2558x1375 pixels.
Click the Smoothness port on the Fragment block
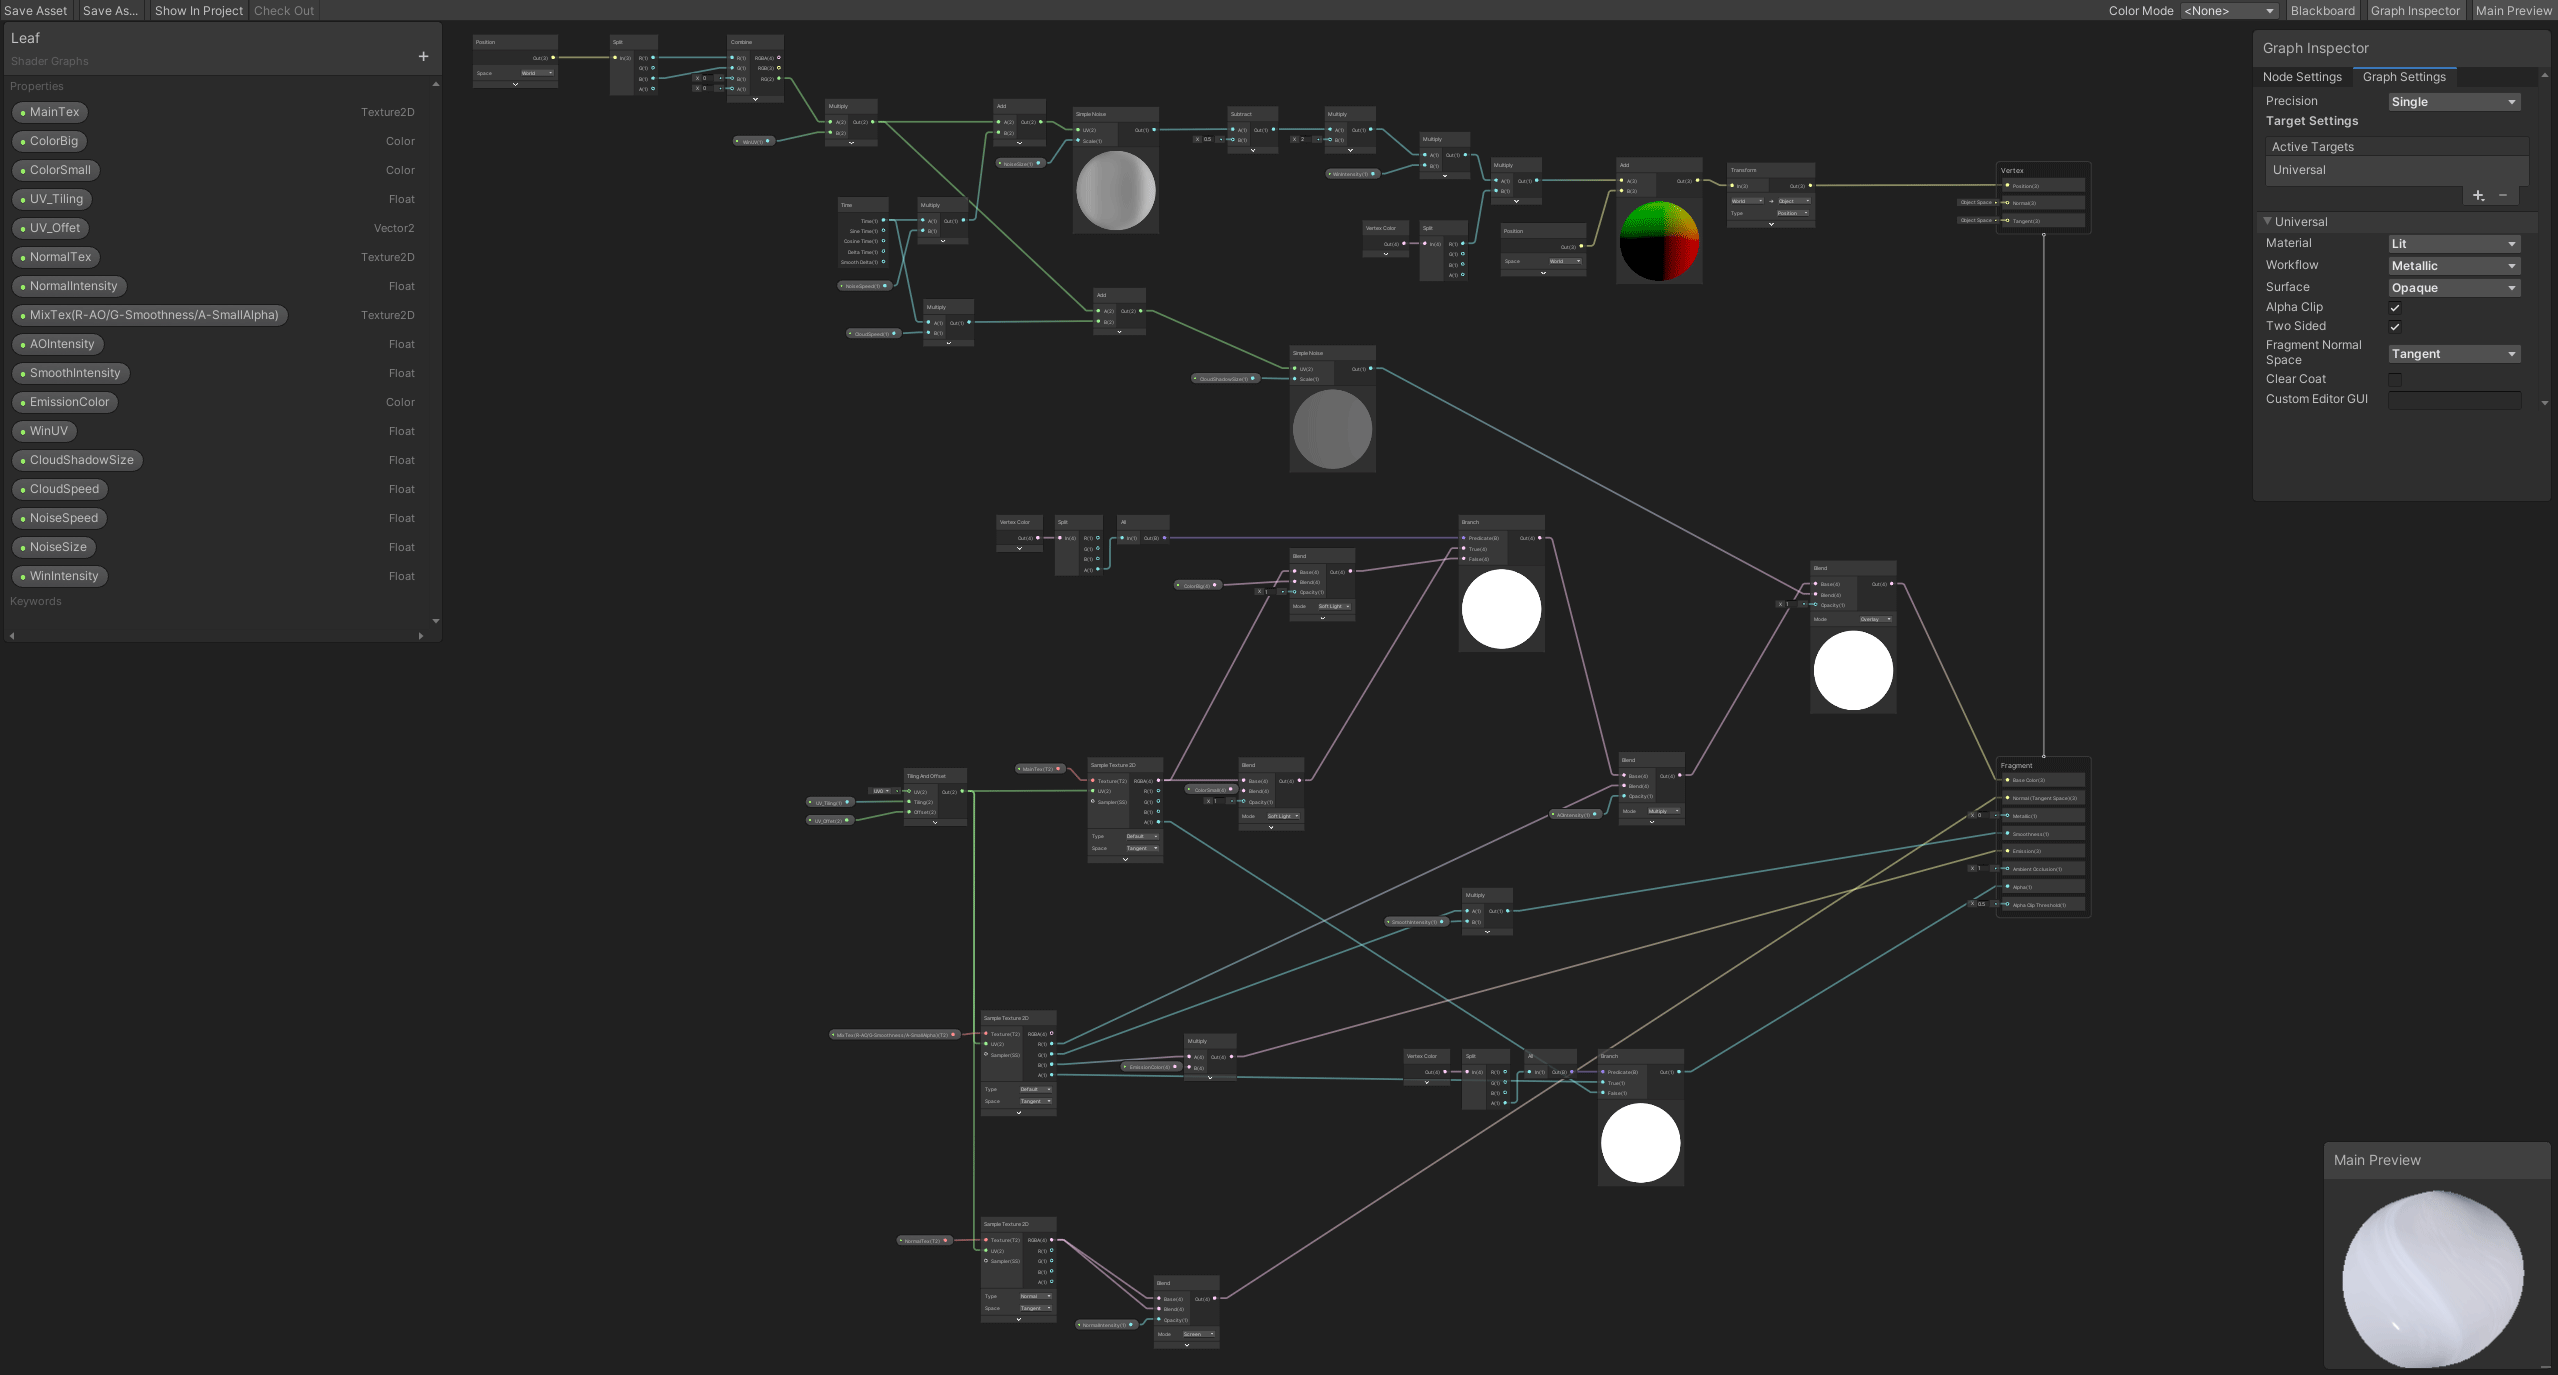2007,834
